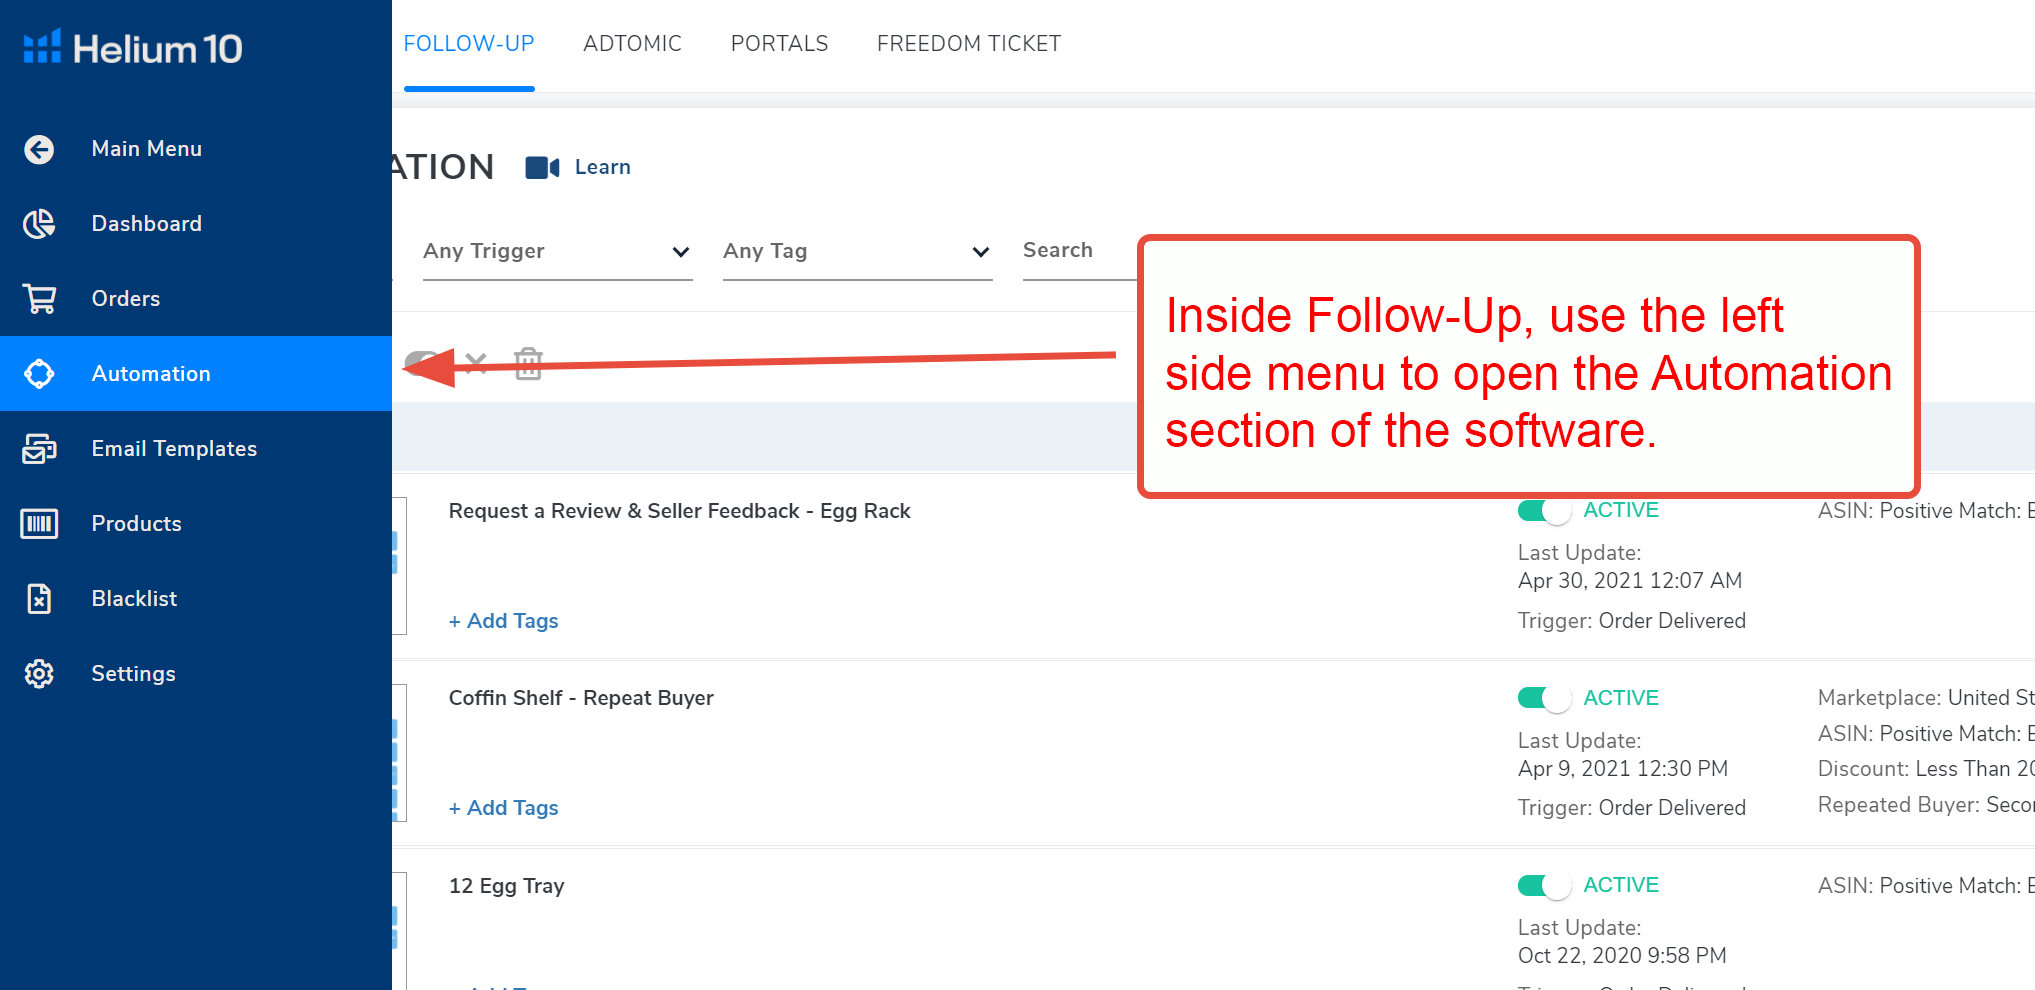Switch to the ADTOMIC tab
Image resolution: width=2035 pixels, height=990 pixels.
tap(633, 44)
